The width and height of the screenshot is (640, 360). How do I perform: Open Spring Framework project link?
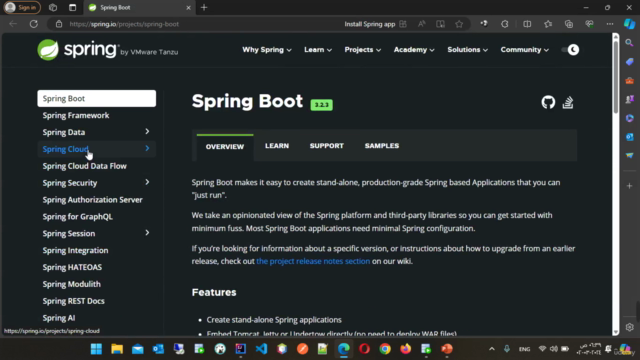click(76, 116)
